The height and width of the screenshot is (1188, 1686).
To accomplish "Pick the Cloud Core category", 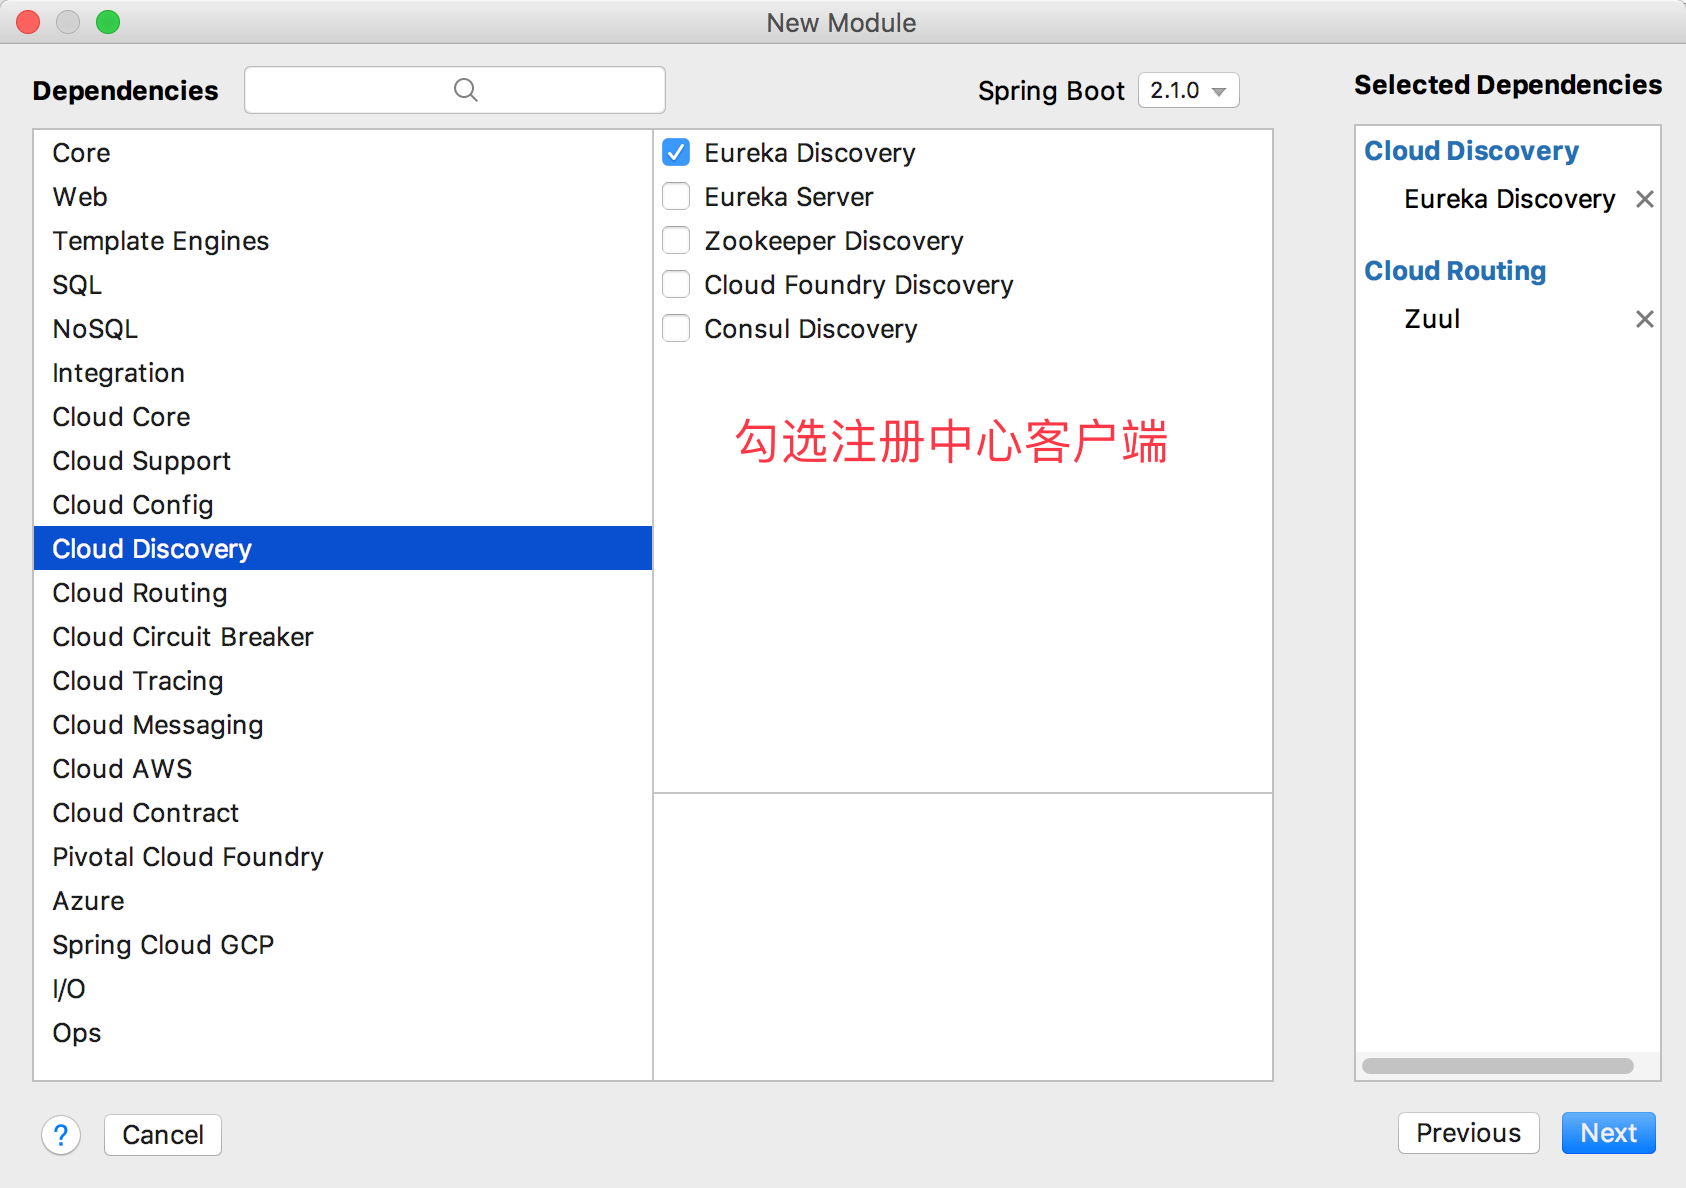I will [x=343, y=417].
